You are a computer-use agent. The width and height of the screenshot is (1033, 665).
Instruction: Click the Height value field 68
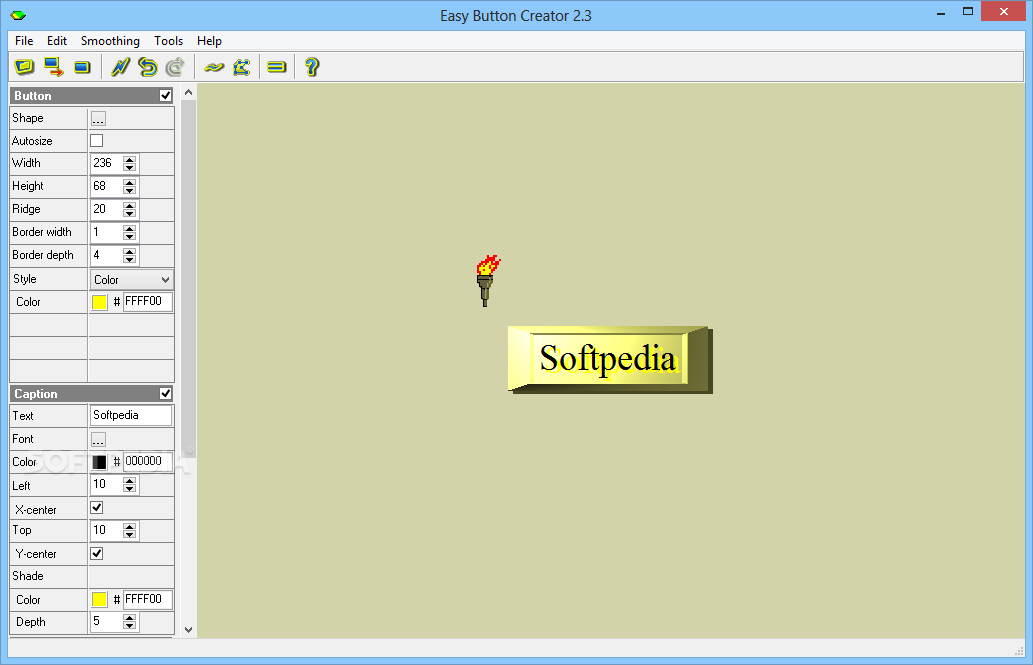click(x=106, y=186)
